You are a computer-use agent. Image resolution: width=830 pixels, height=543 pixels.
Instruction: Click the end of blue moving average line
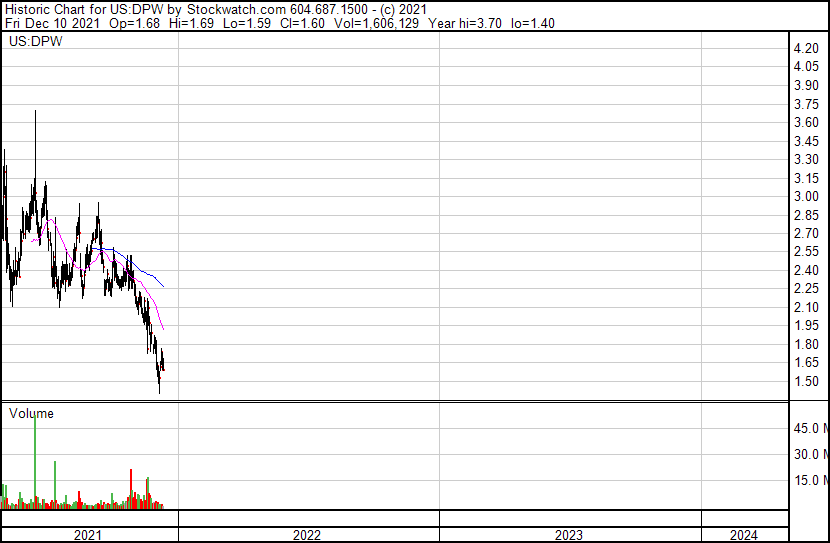[x=163, y=287]
